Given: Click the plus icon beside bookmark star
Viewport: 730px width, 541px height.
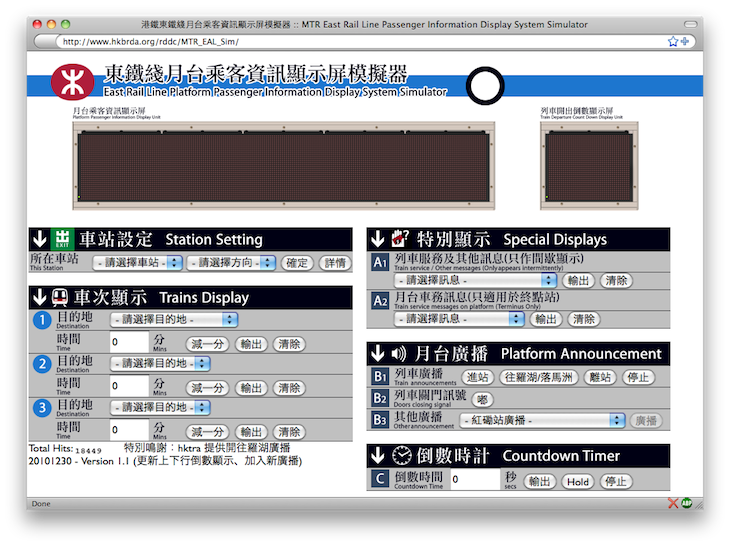Looking at the screenshot, I should pyautogui.click(x=685, y=41).
